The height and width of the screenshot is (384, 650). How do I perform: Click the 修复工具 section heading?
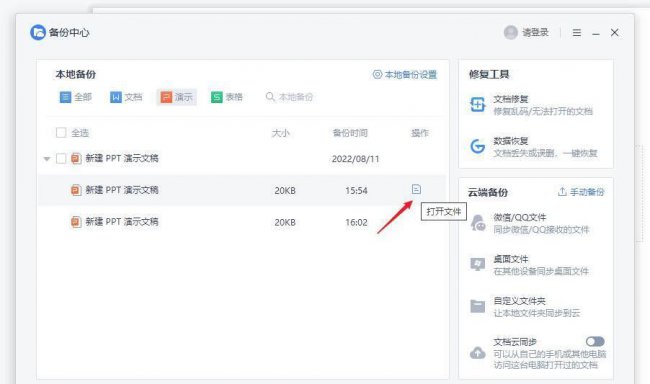tap(489, 75)
